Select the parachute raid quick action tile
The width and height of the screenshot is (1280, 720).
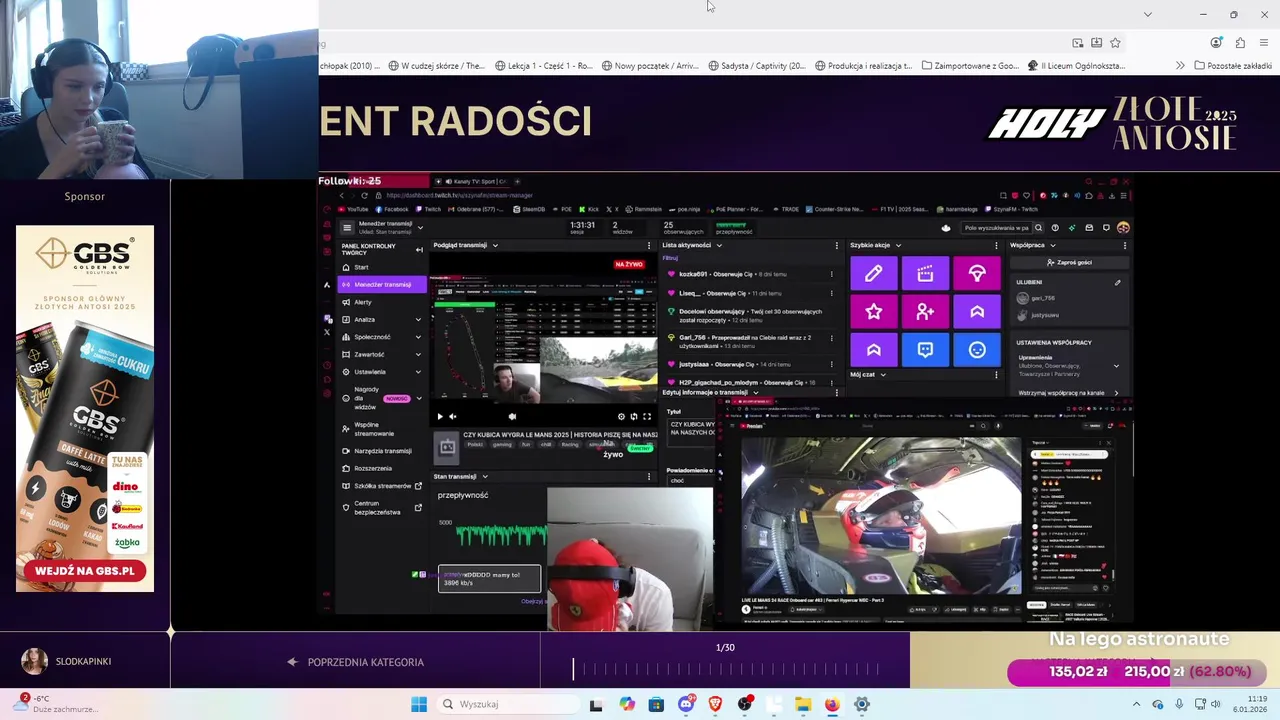point(977,273)
